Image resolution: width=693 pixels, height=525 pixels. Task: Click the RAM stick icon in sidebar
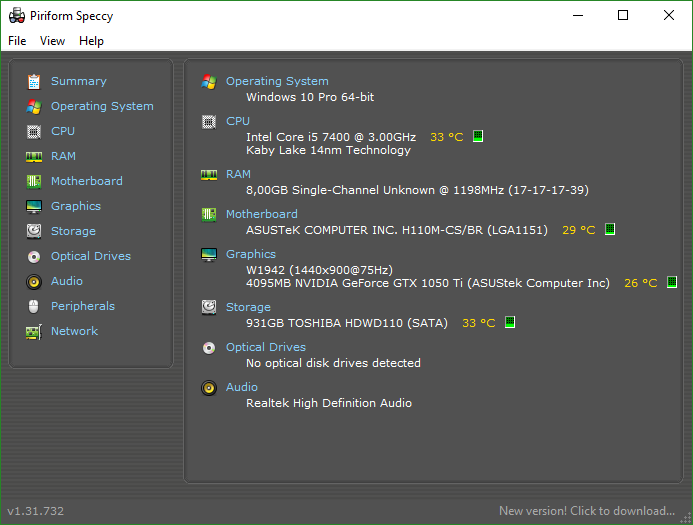pos(34,157)
